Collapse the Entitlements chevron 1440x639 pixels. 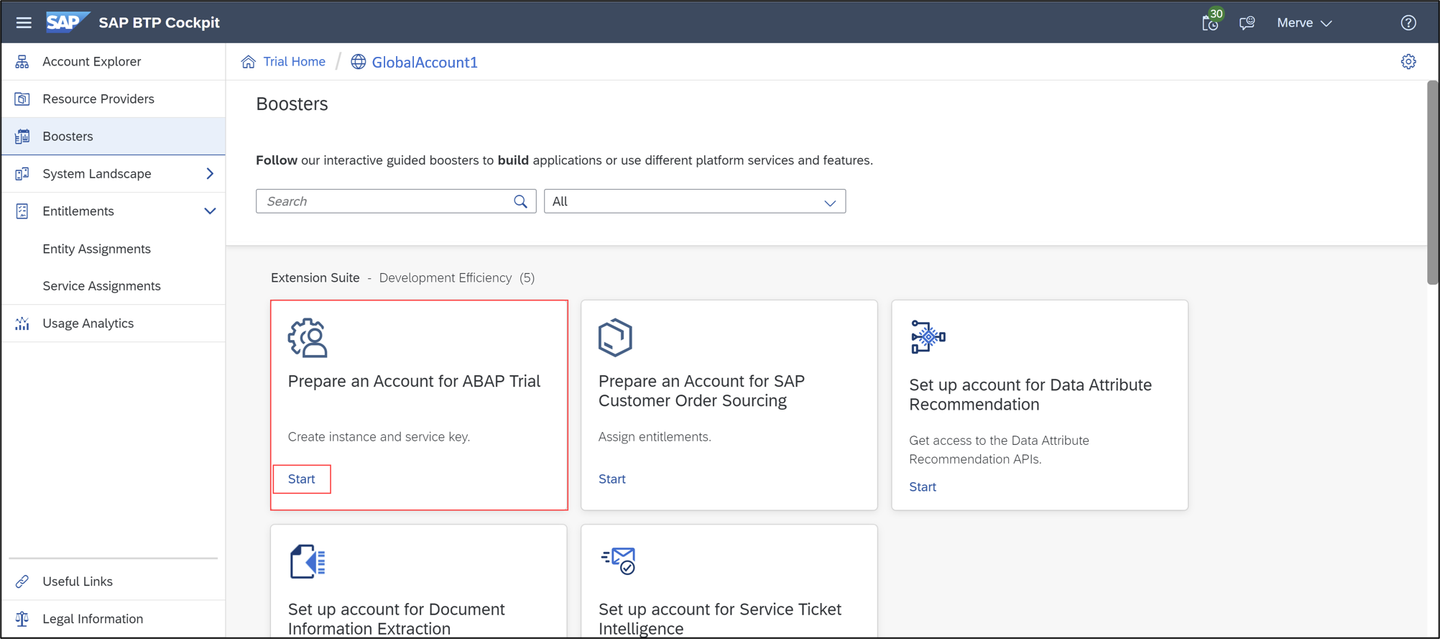click(210, 211)
